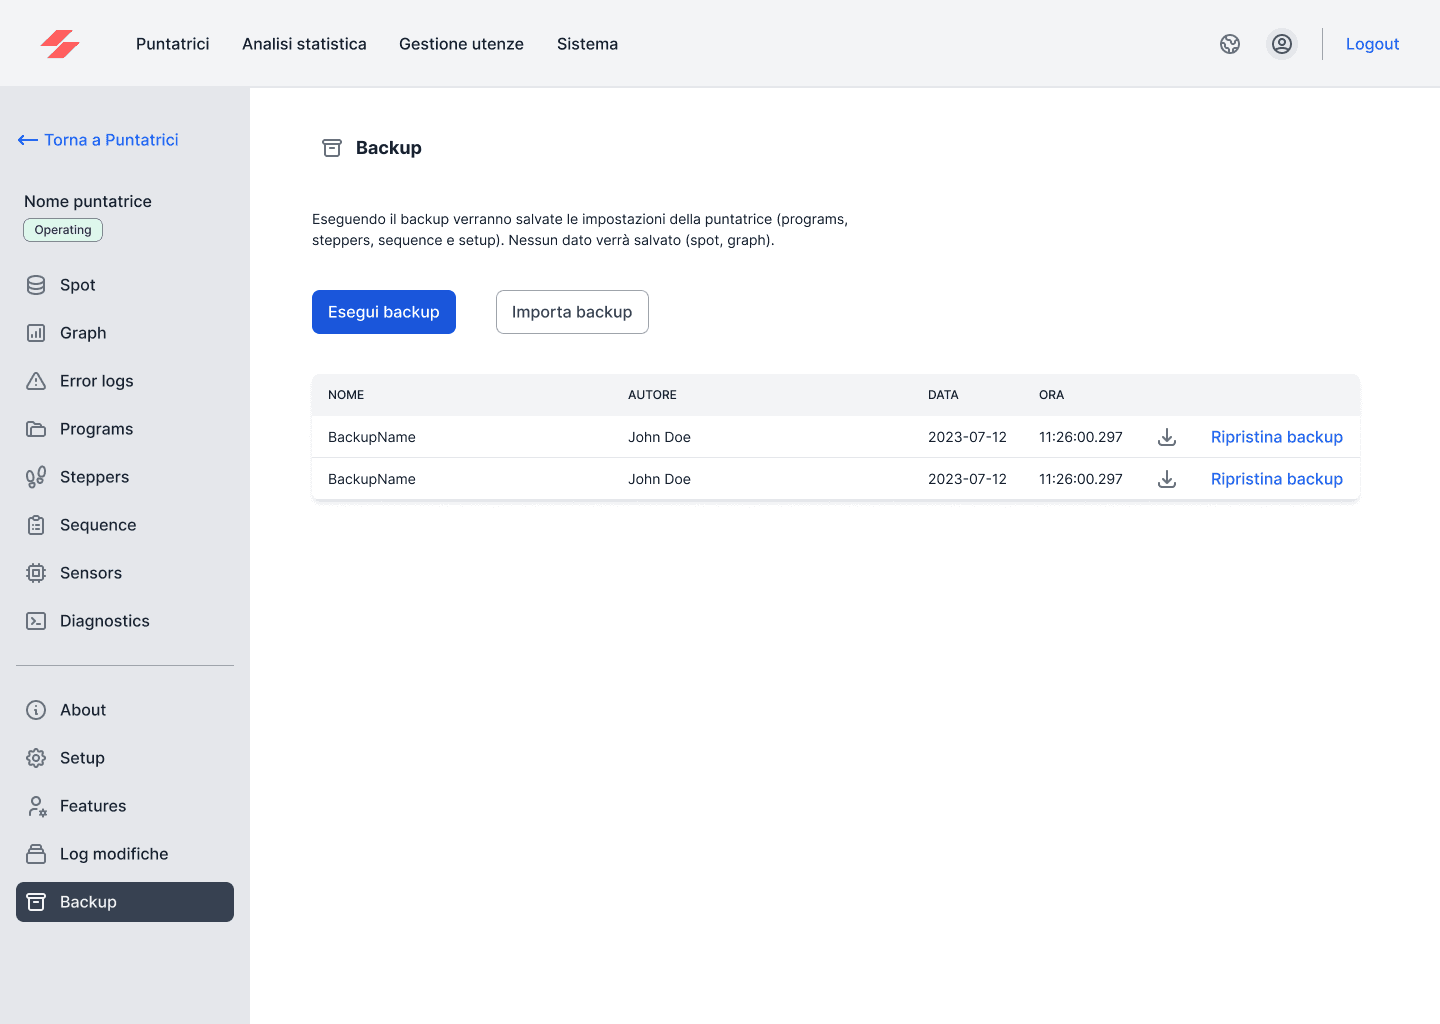This screenshot has width=1440, height=1024.
Task: Click the globe icon in the header
Action: tap(1230, 44)
